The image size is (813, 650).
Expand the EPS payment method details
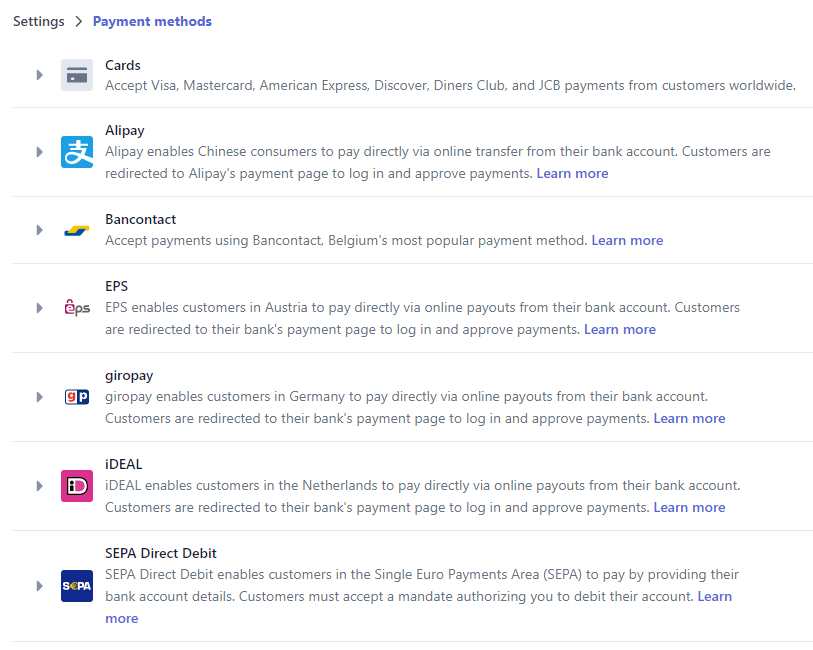[39, 307]
